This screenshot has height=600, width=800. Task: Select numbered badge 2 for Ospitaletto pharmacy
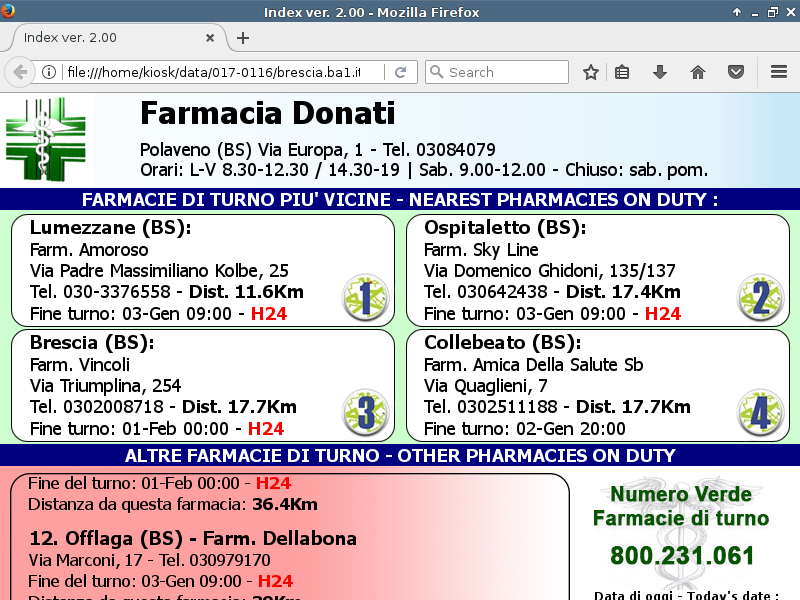(759, 297)
